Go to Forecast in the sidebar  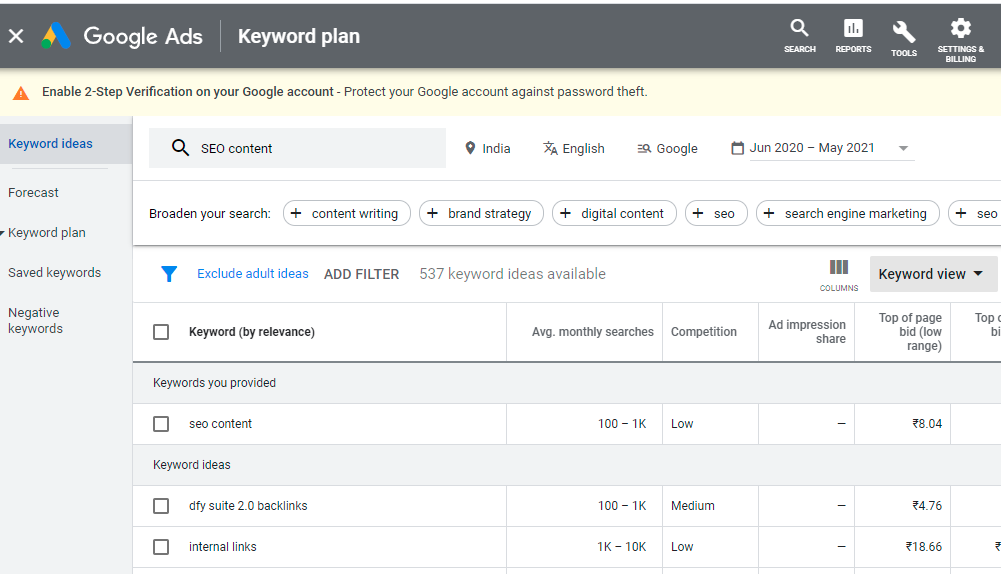(33, 193)
